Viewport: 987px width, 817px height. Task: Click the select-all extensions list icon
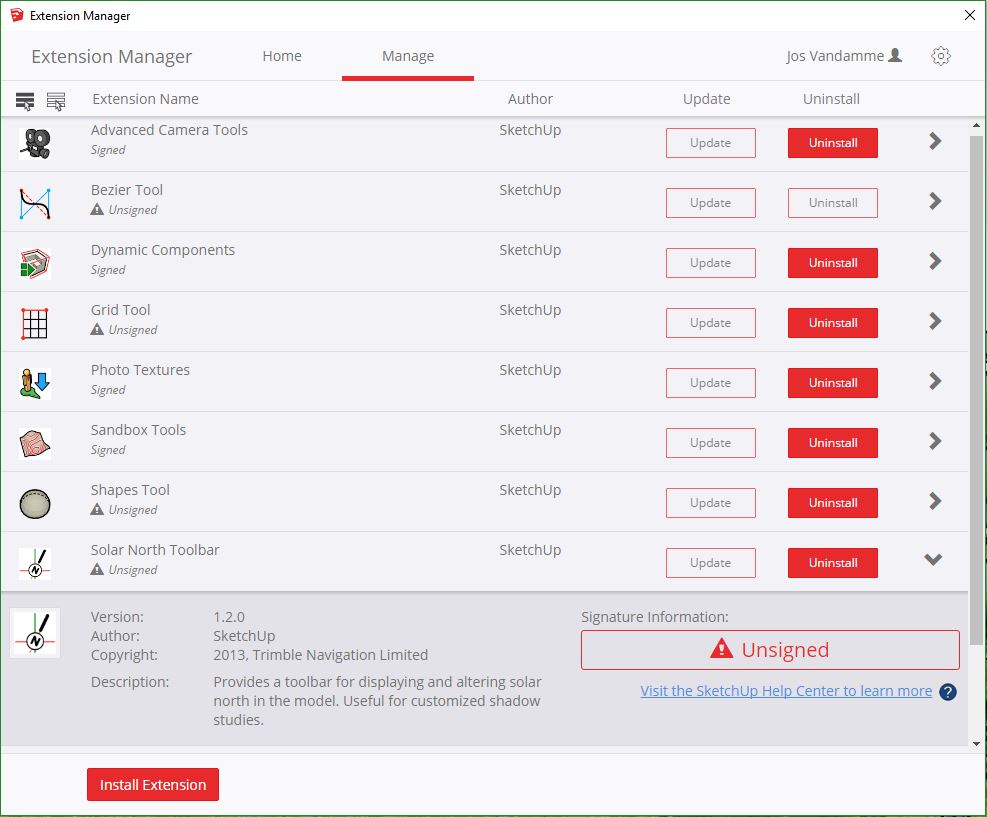25,101
